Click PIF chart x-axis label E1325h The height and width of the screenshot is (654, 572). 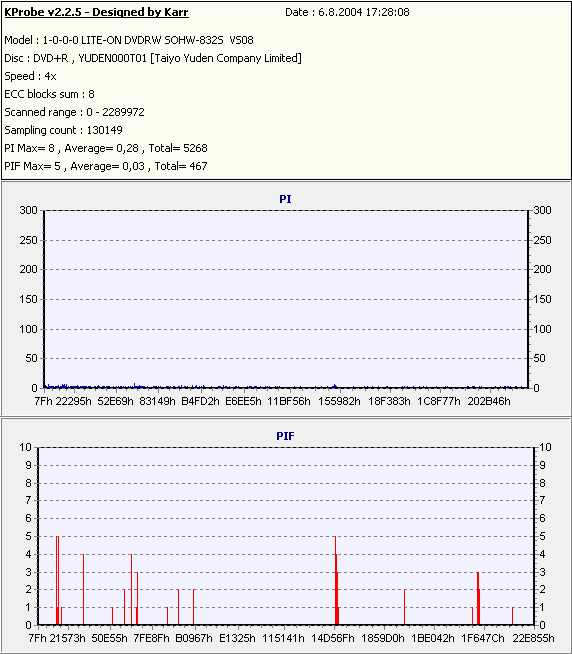[x=237, y=638]
